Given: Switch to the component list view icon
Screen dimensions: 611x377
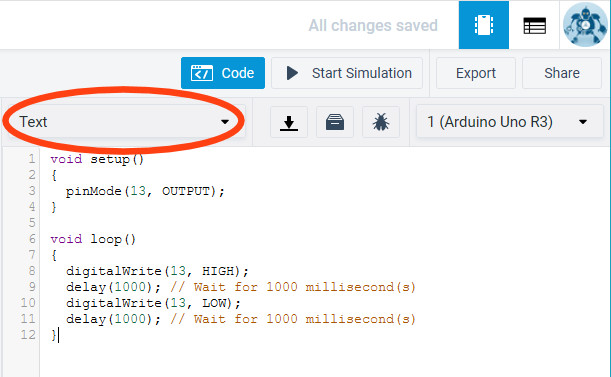Looking at the screenshot, I should click(534, 26).
